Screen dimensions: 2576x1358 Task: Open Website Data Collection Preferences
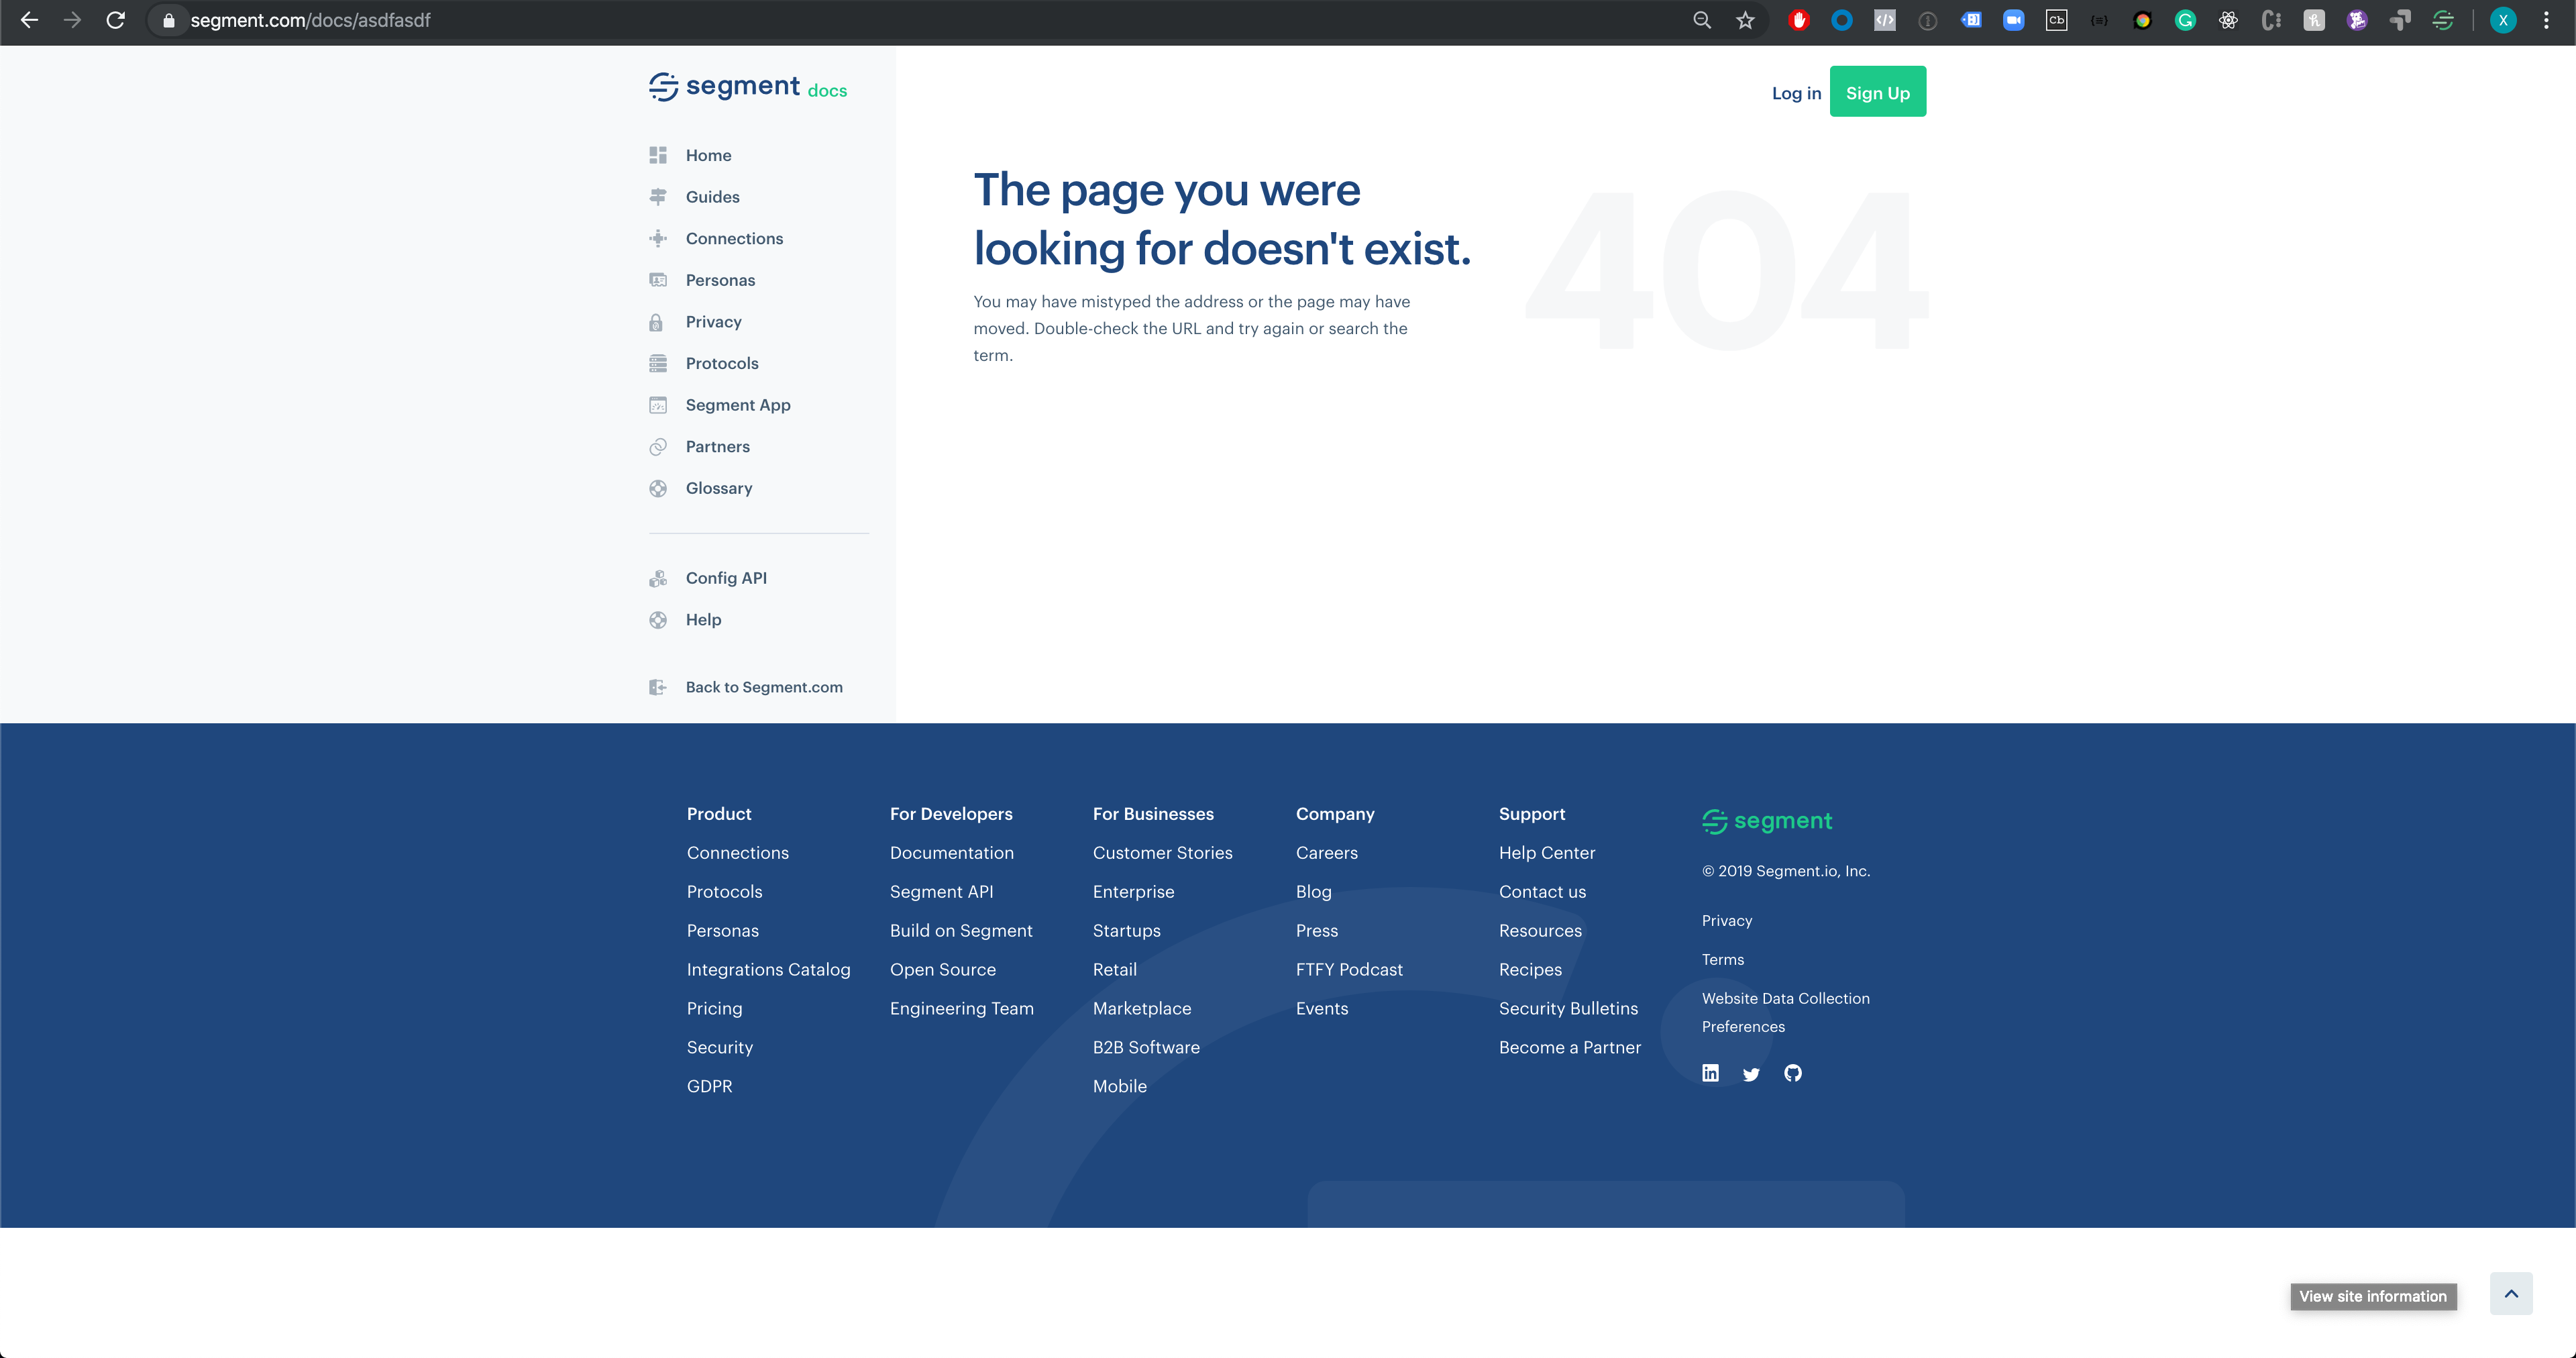point(1785,1013)
